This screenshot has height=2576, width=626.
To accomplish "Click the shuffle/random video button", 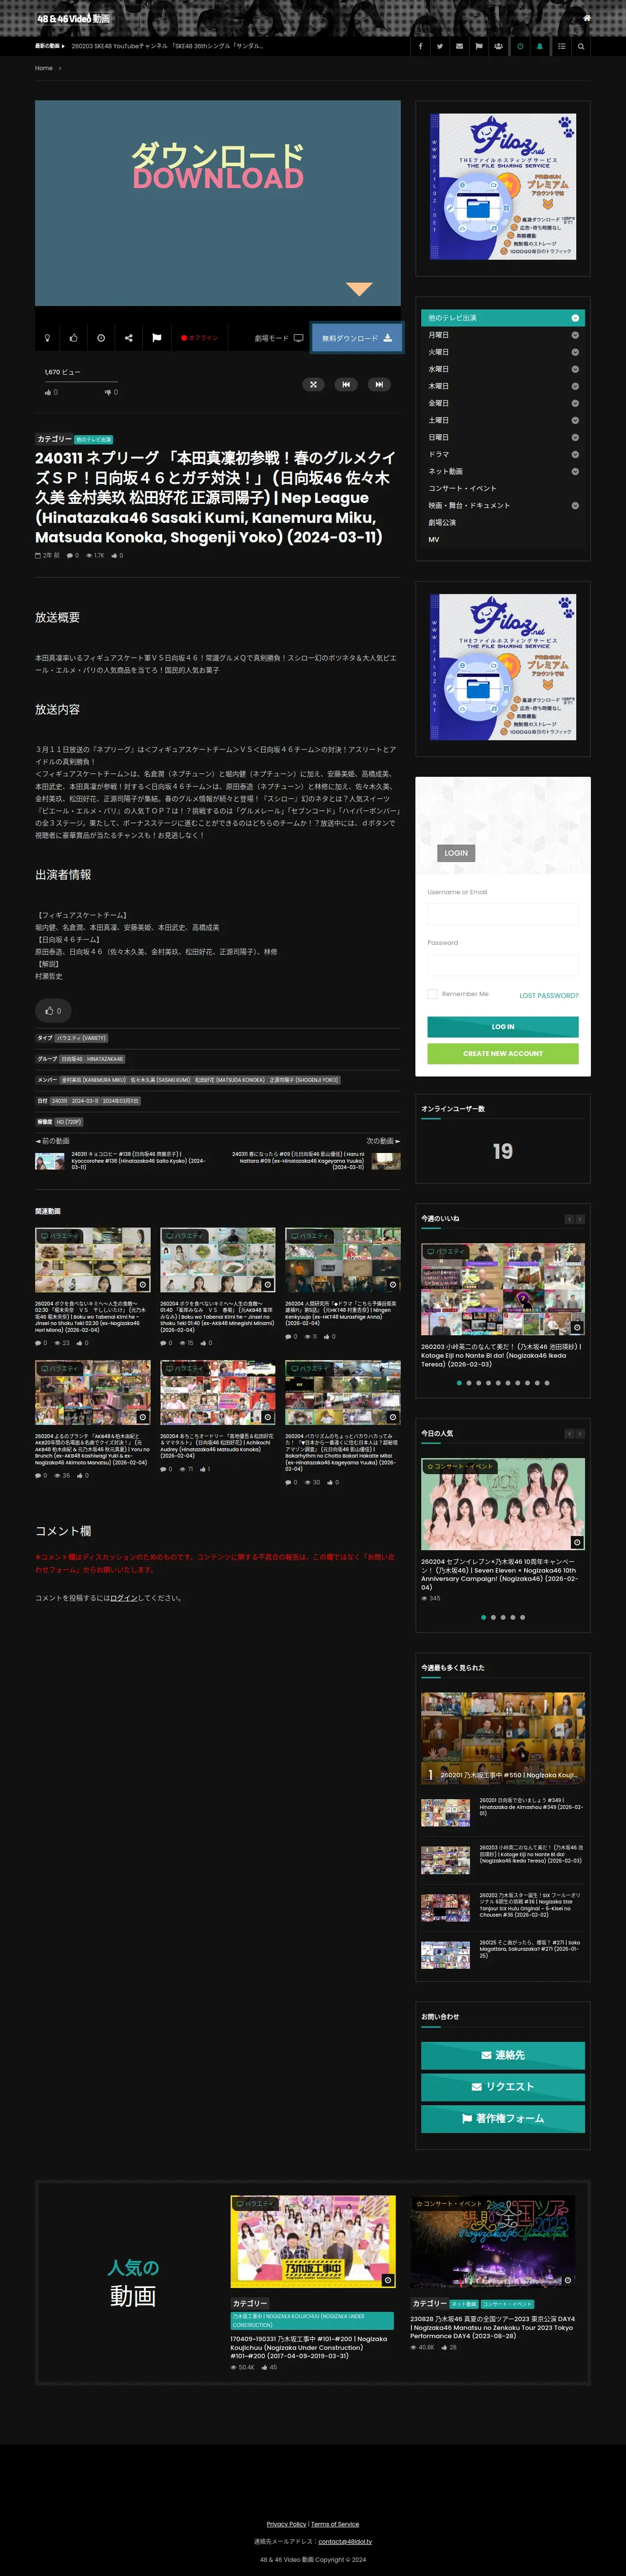I will coord(313,384).
